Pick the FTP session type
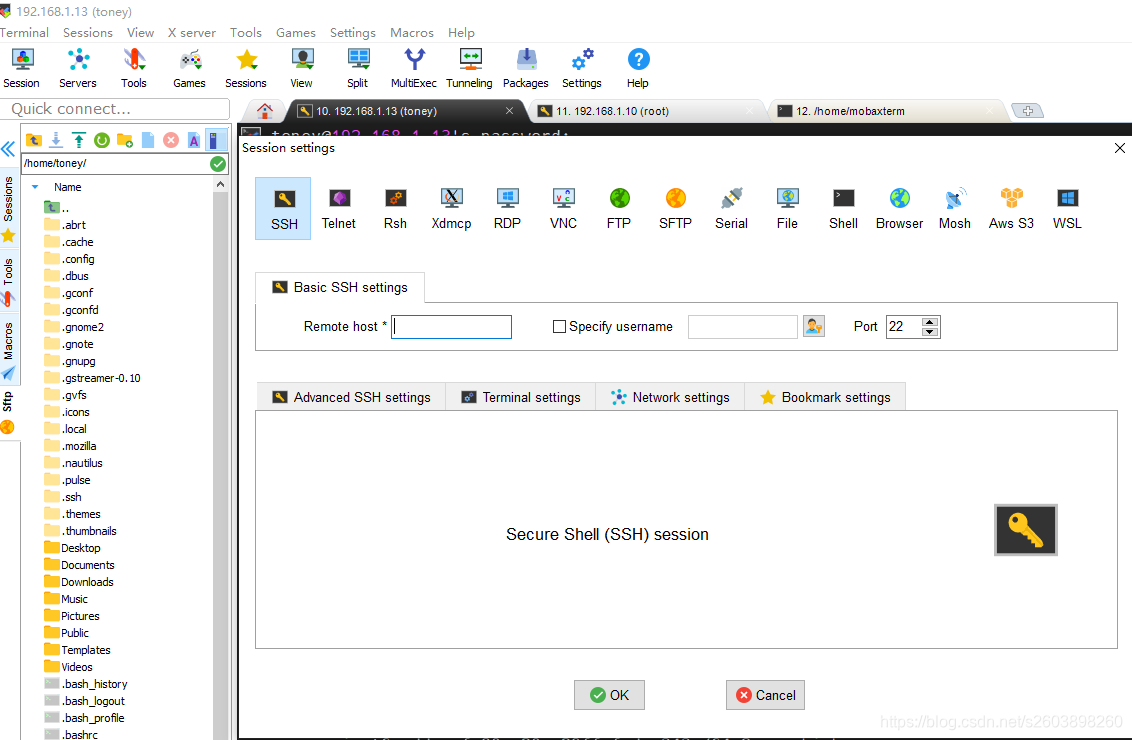The image size is (1132, 740). pyautogui.click(x=619, y=209)
